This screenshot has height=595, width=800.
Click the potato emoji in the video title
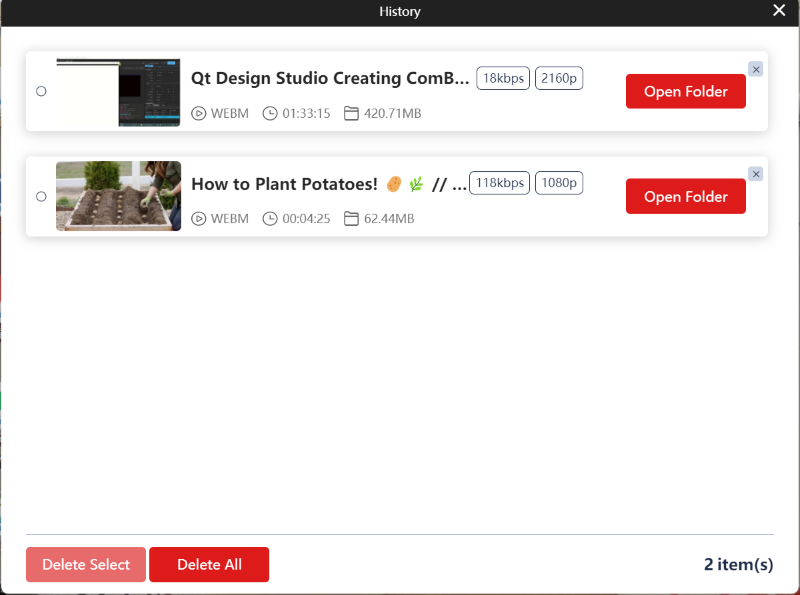coord(394,184)
